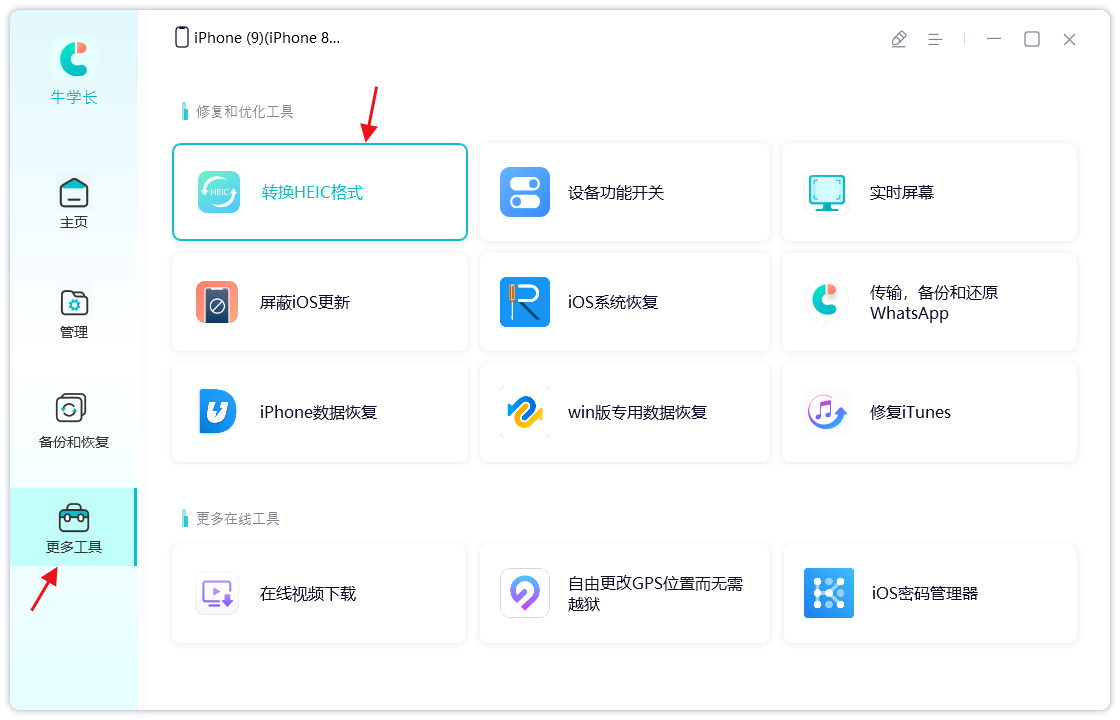Click the 屏蔽iOS更新 icon
The image size is (1120, 720).
217,302
